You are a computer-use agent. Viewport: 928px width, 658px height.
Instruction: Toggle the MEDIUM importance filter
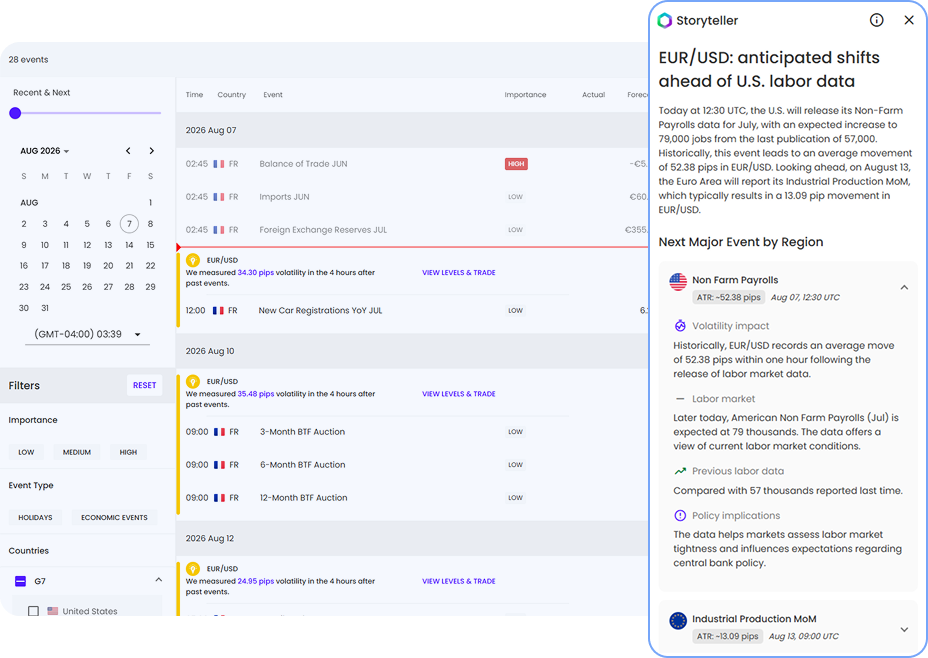tap(77, 452)
